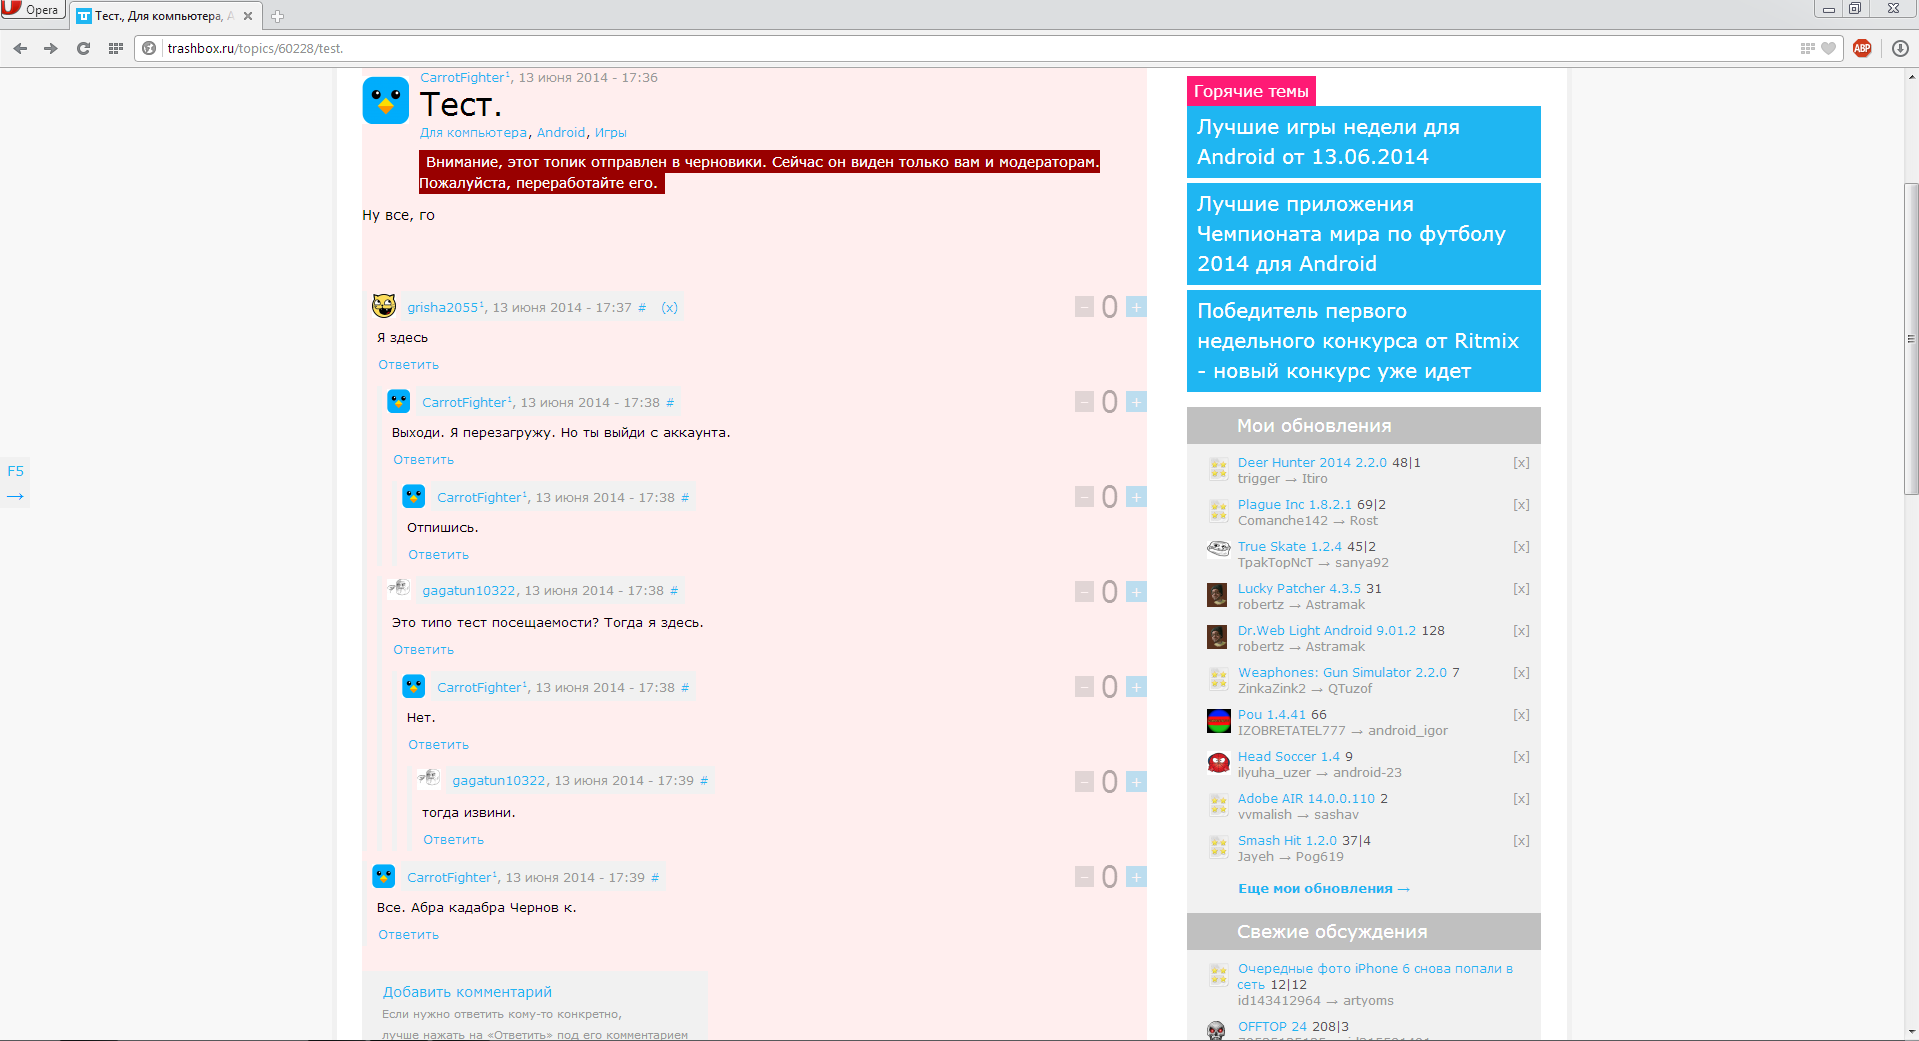
Task: Upvote comment 'Все. Абра кадабра Чернов к.'
Action: tap(1136, 877)
